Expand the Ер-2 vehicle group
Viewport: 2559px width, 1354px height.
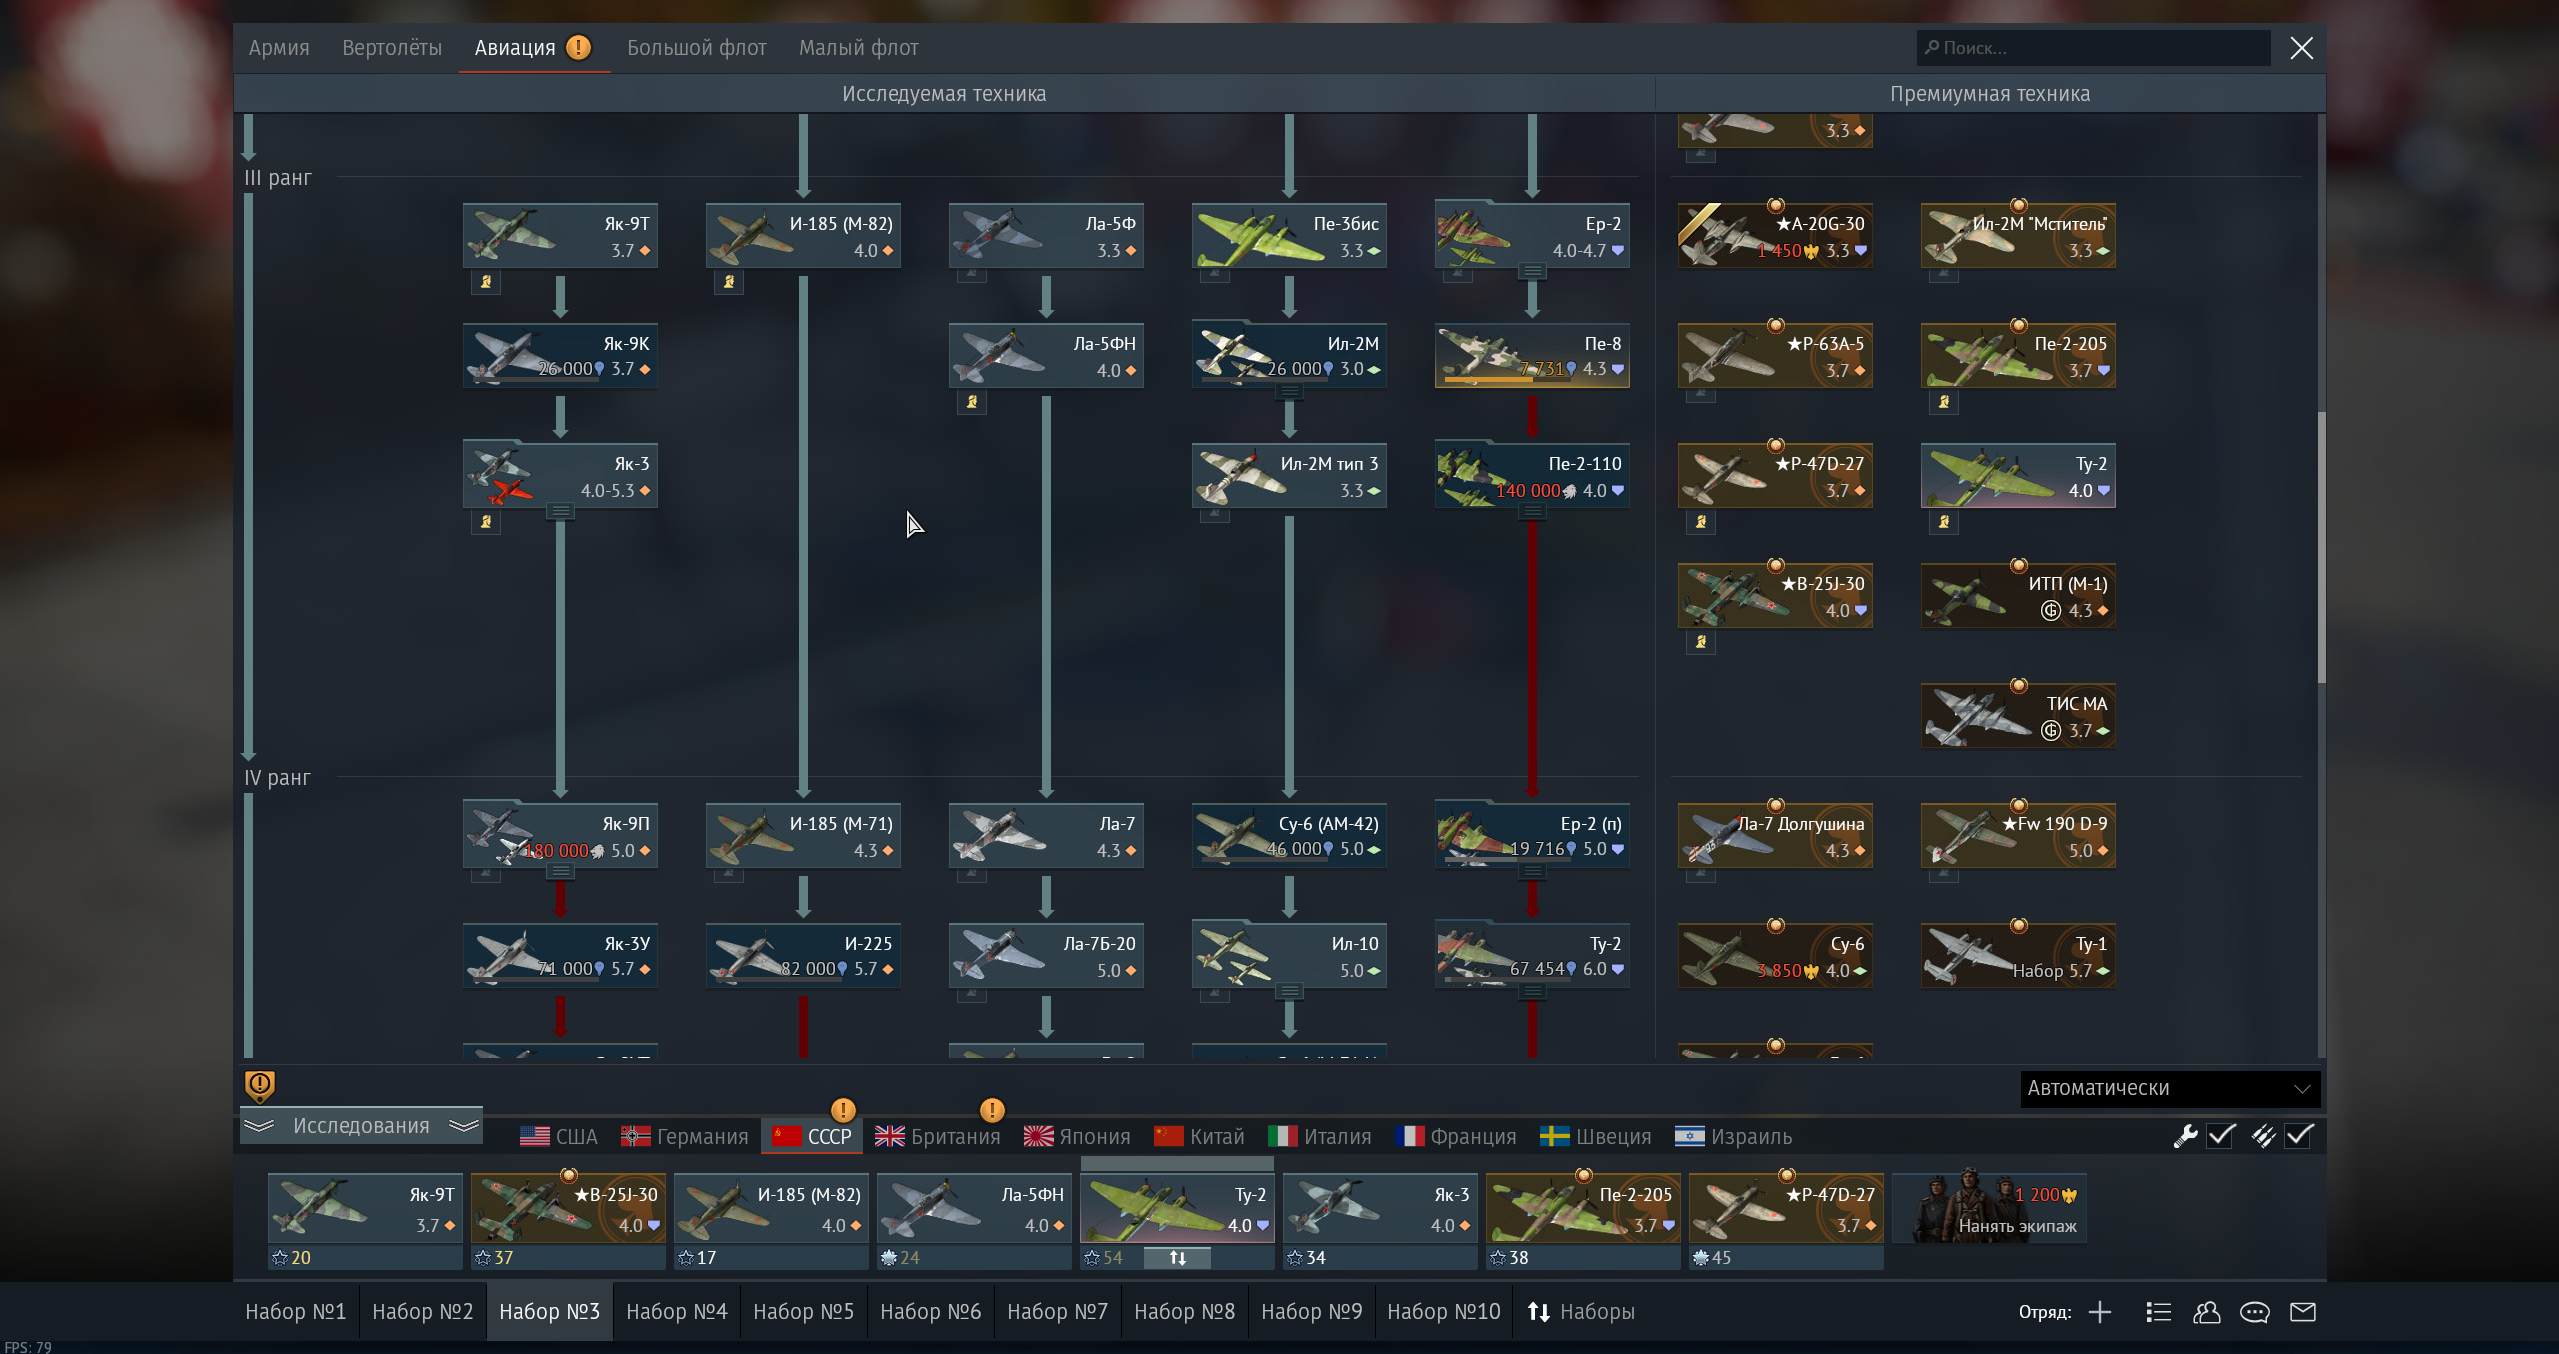click(1532, 272)
